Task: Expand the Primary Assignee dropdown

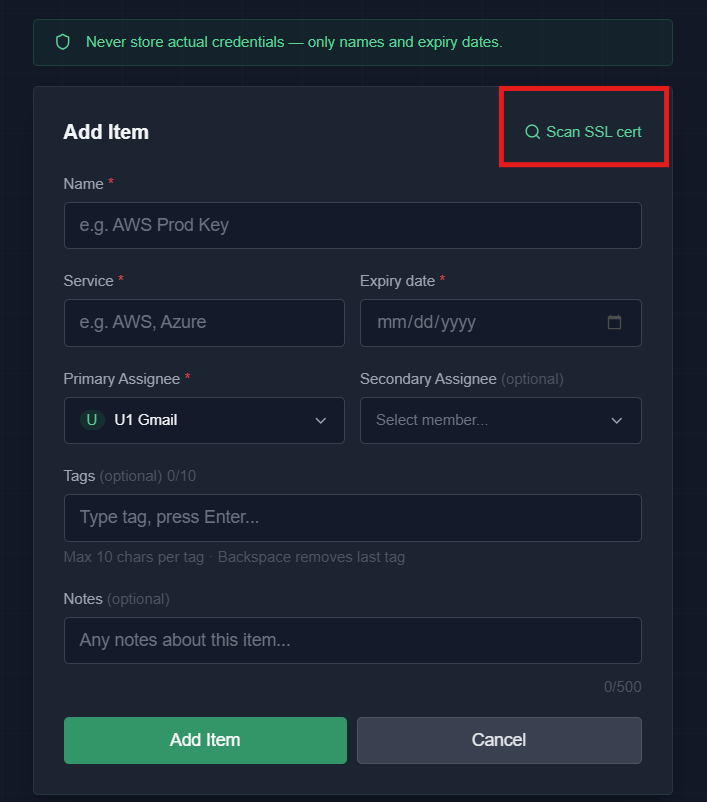Action: point(204,420)
